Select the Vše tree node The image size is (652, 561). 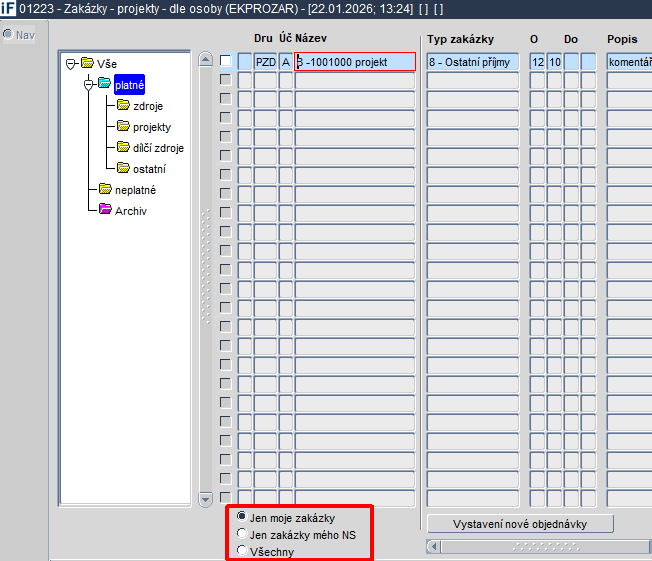point(107,64)
